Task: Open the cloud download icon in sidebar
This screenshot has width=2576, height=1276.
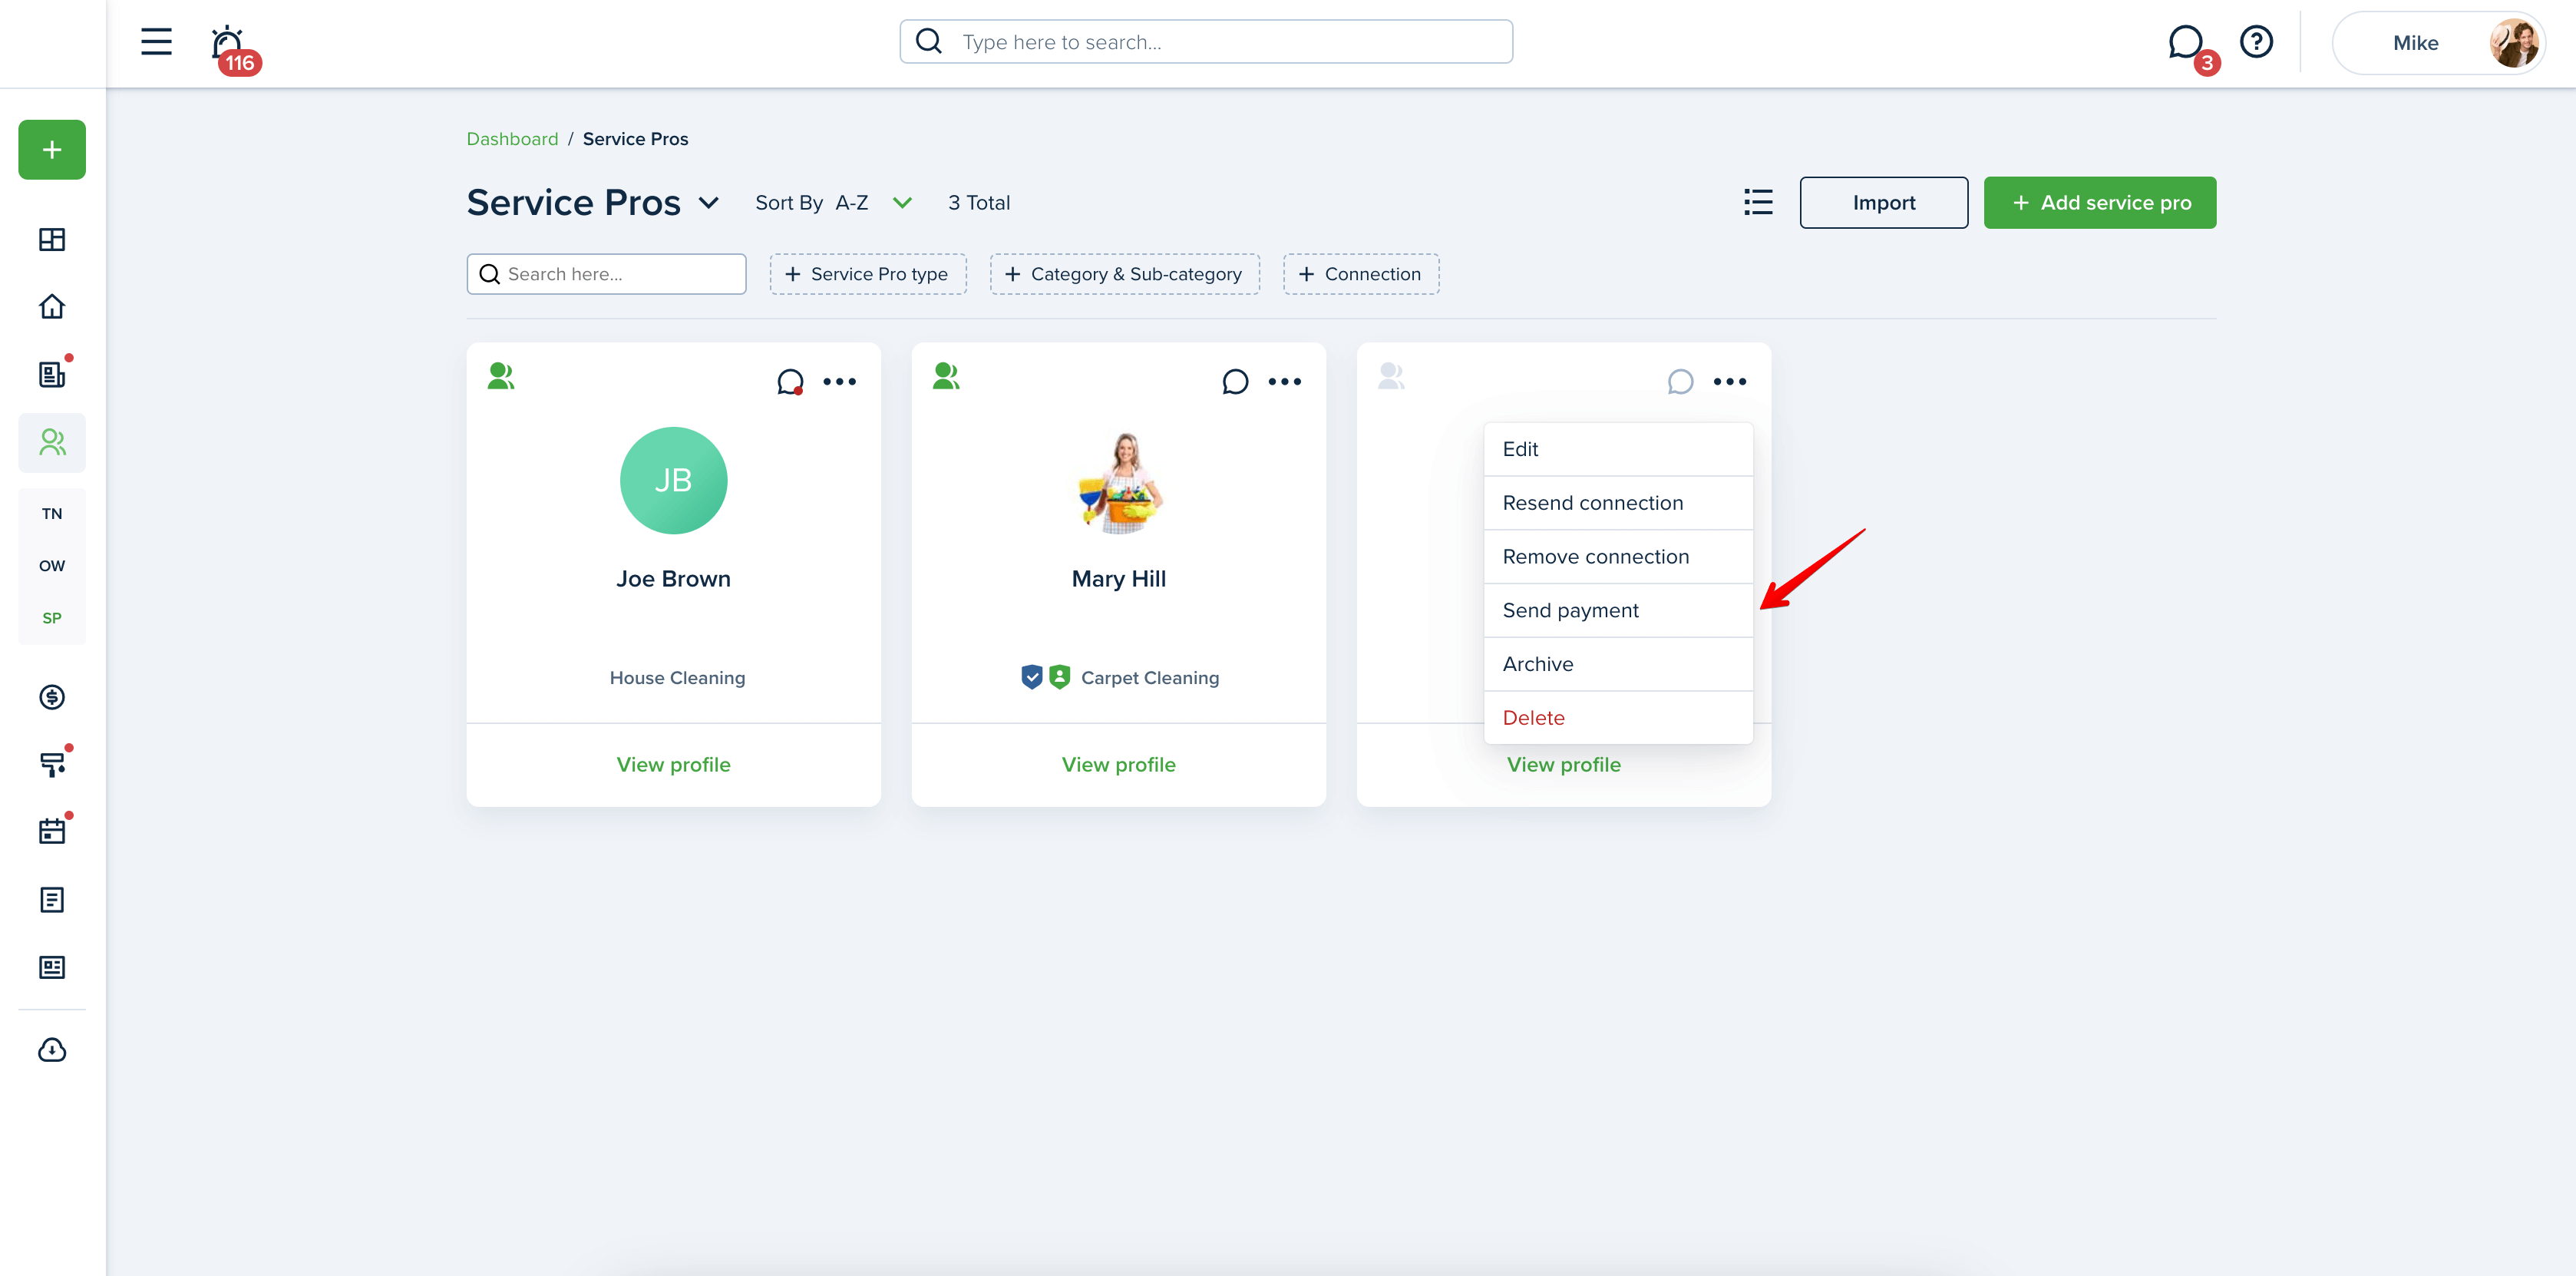Action: pyautogui.click(x=52, y=1050)
